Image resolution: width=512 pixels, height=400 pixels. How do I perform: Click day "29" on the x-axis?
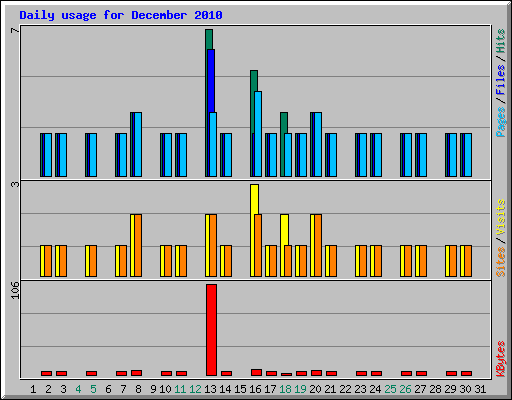(450, 389)
